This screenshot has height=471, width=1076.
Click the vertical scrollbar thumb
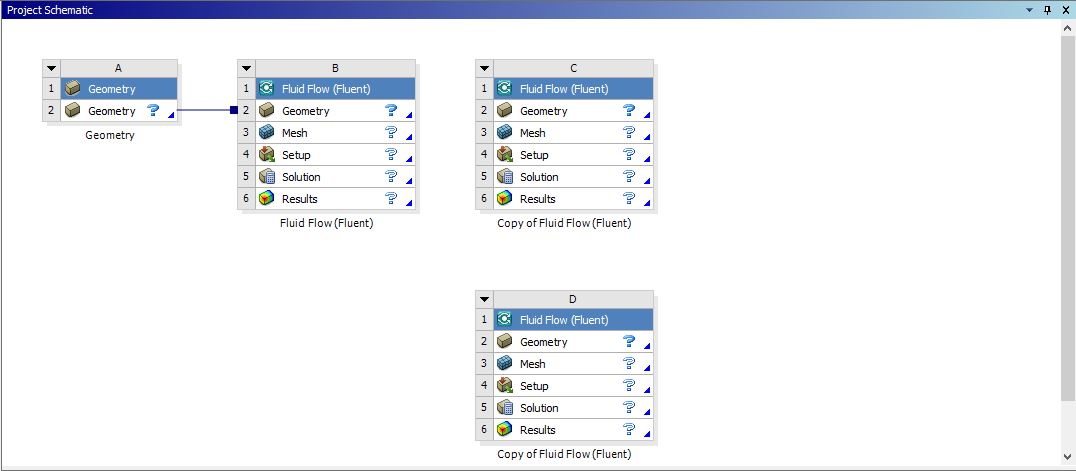click(x=1067, y=218)
